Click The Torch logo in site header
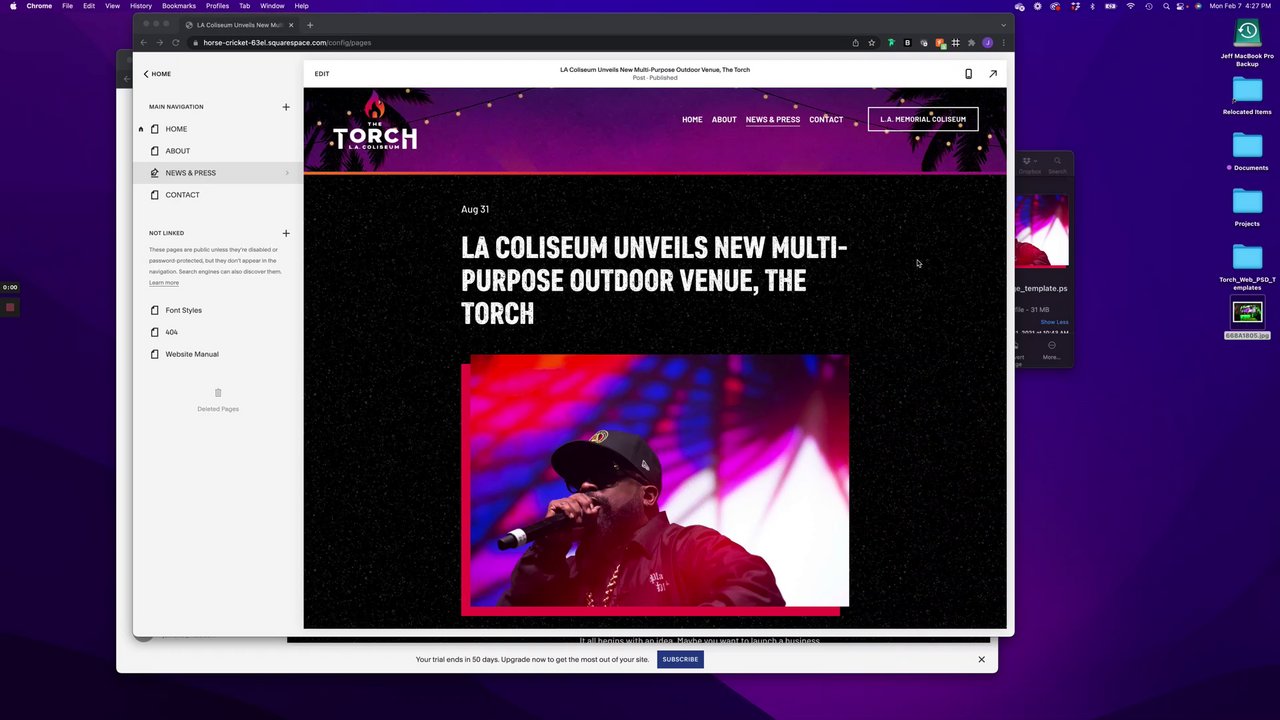 click(375, 123)
